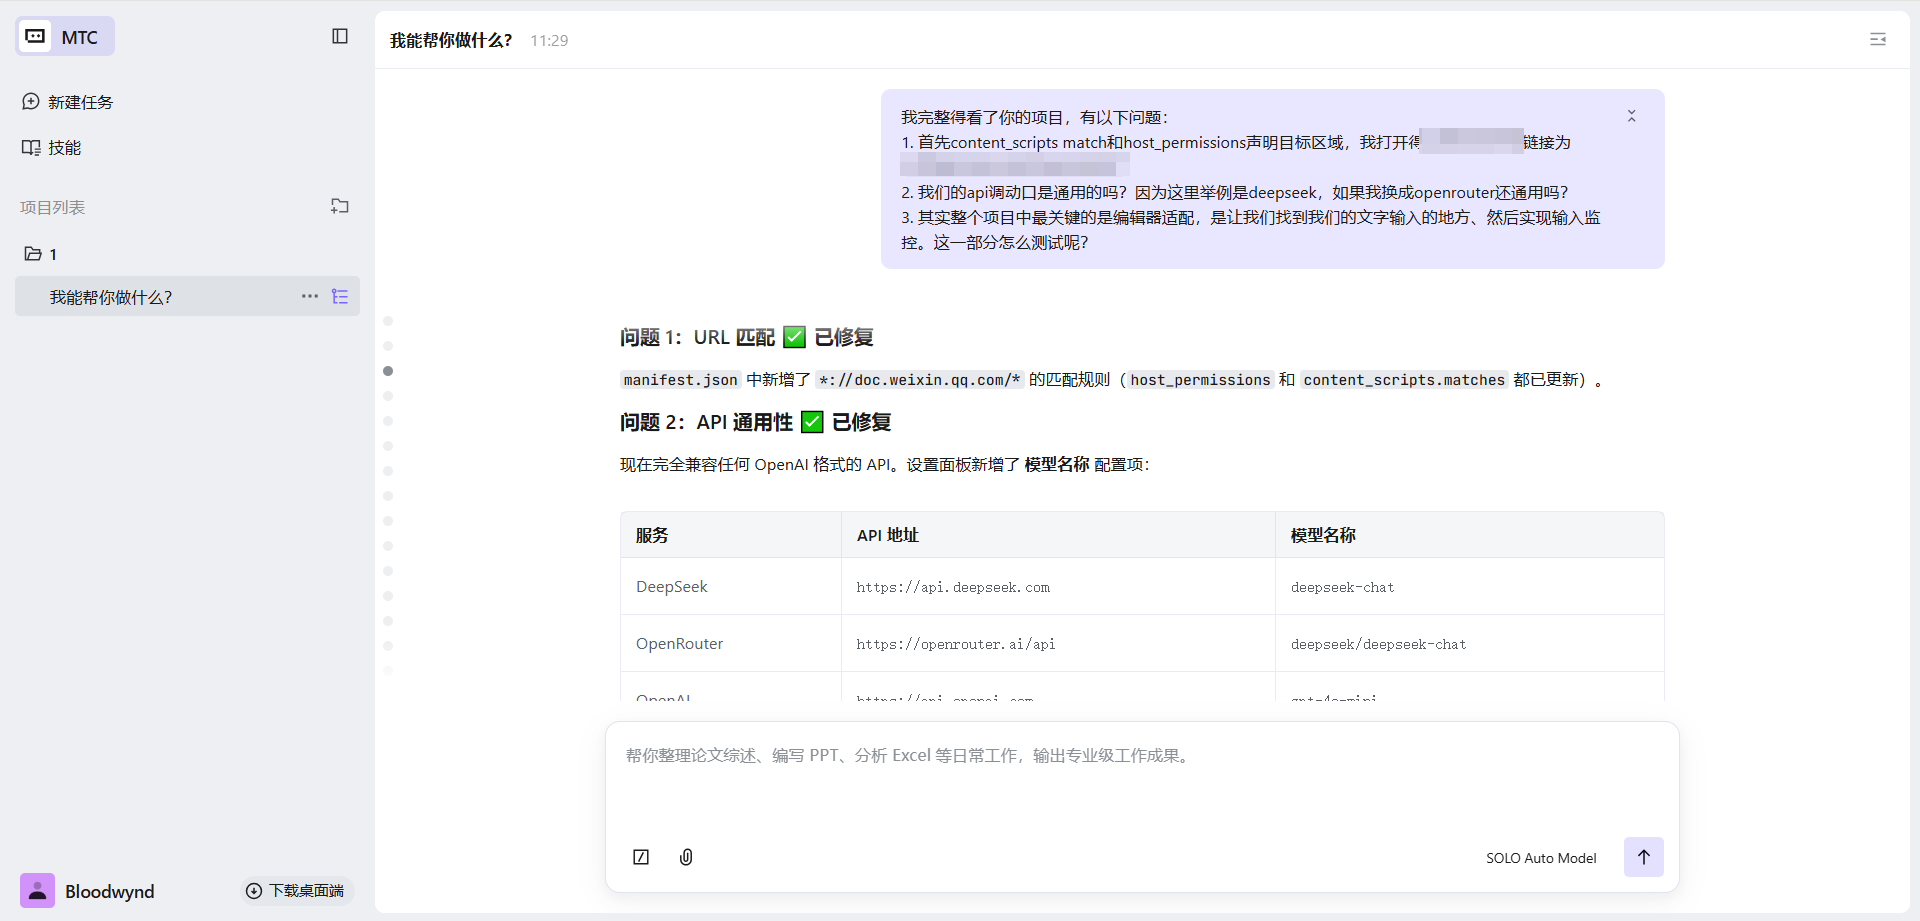Attach a file with paperclip icon
This screenshot has width=1920, height=921.
coord(686,857)
